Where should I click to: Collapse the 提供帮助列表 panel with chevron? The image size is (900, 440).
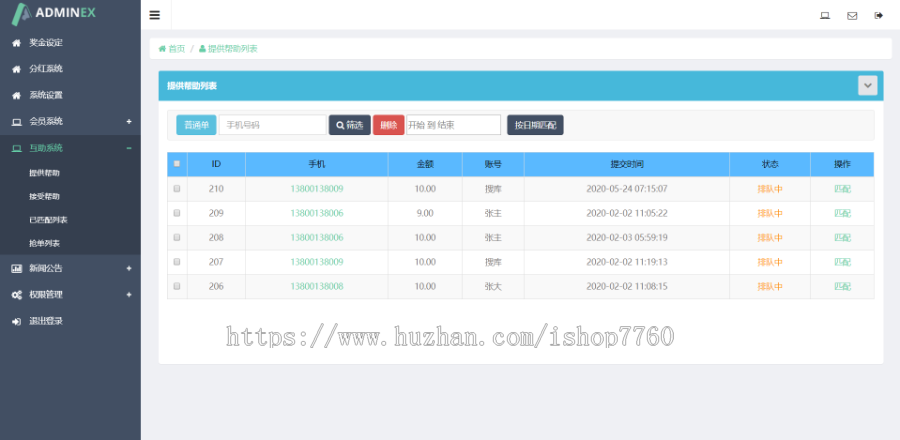pos(867,85)
